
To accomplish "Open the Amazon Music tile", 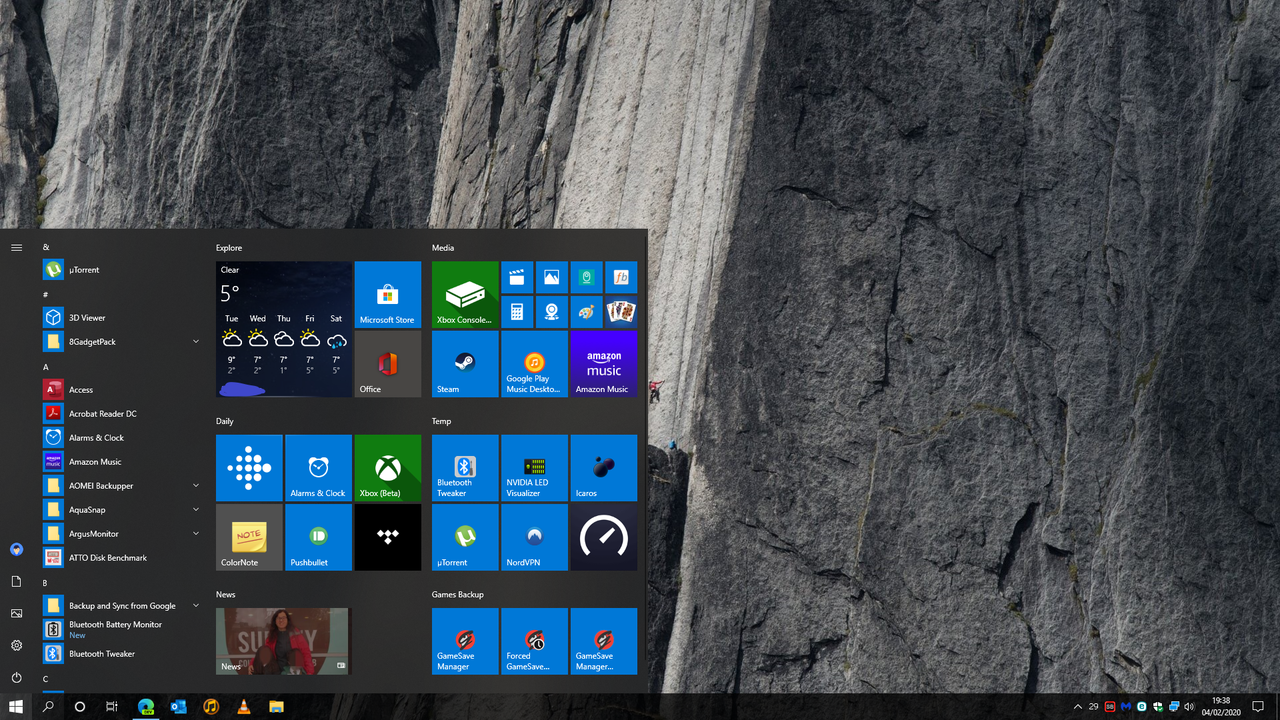I will coord(604,364).
